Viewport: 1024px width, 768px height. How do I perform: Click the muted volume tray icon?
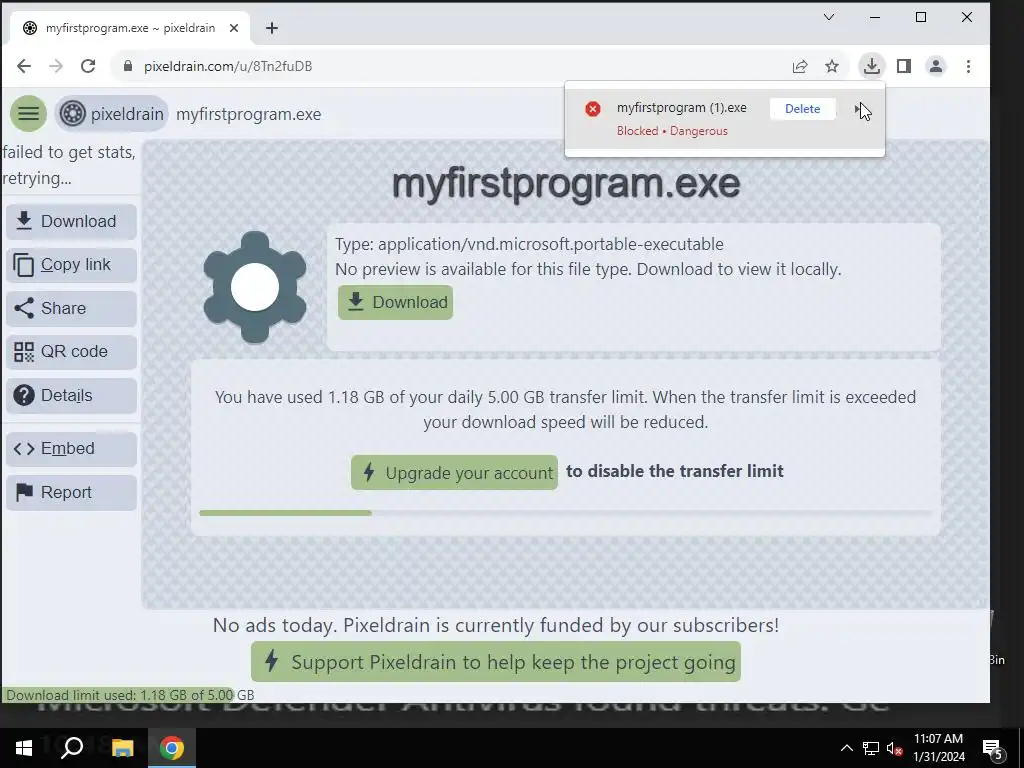pos(894,748)
